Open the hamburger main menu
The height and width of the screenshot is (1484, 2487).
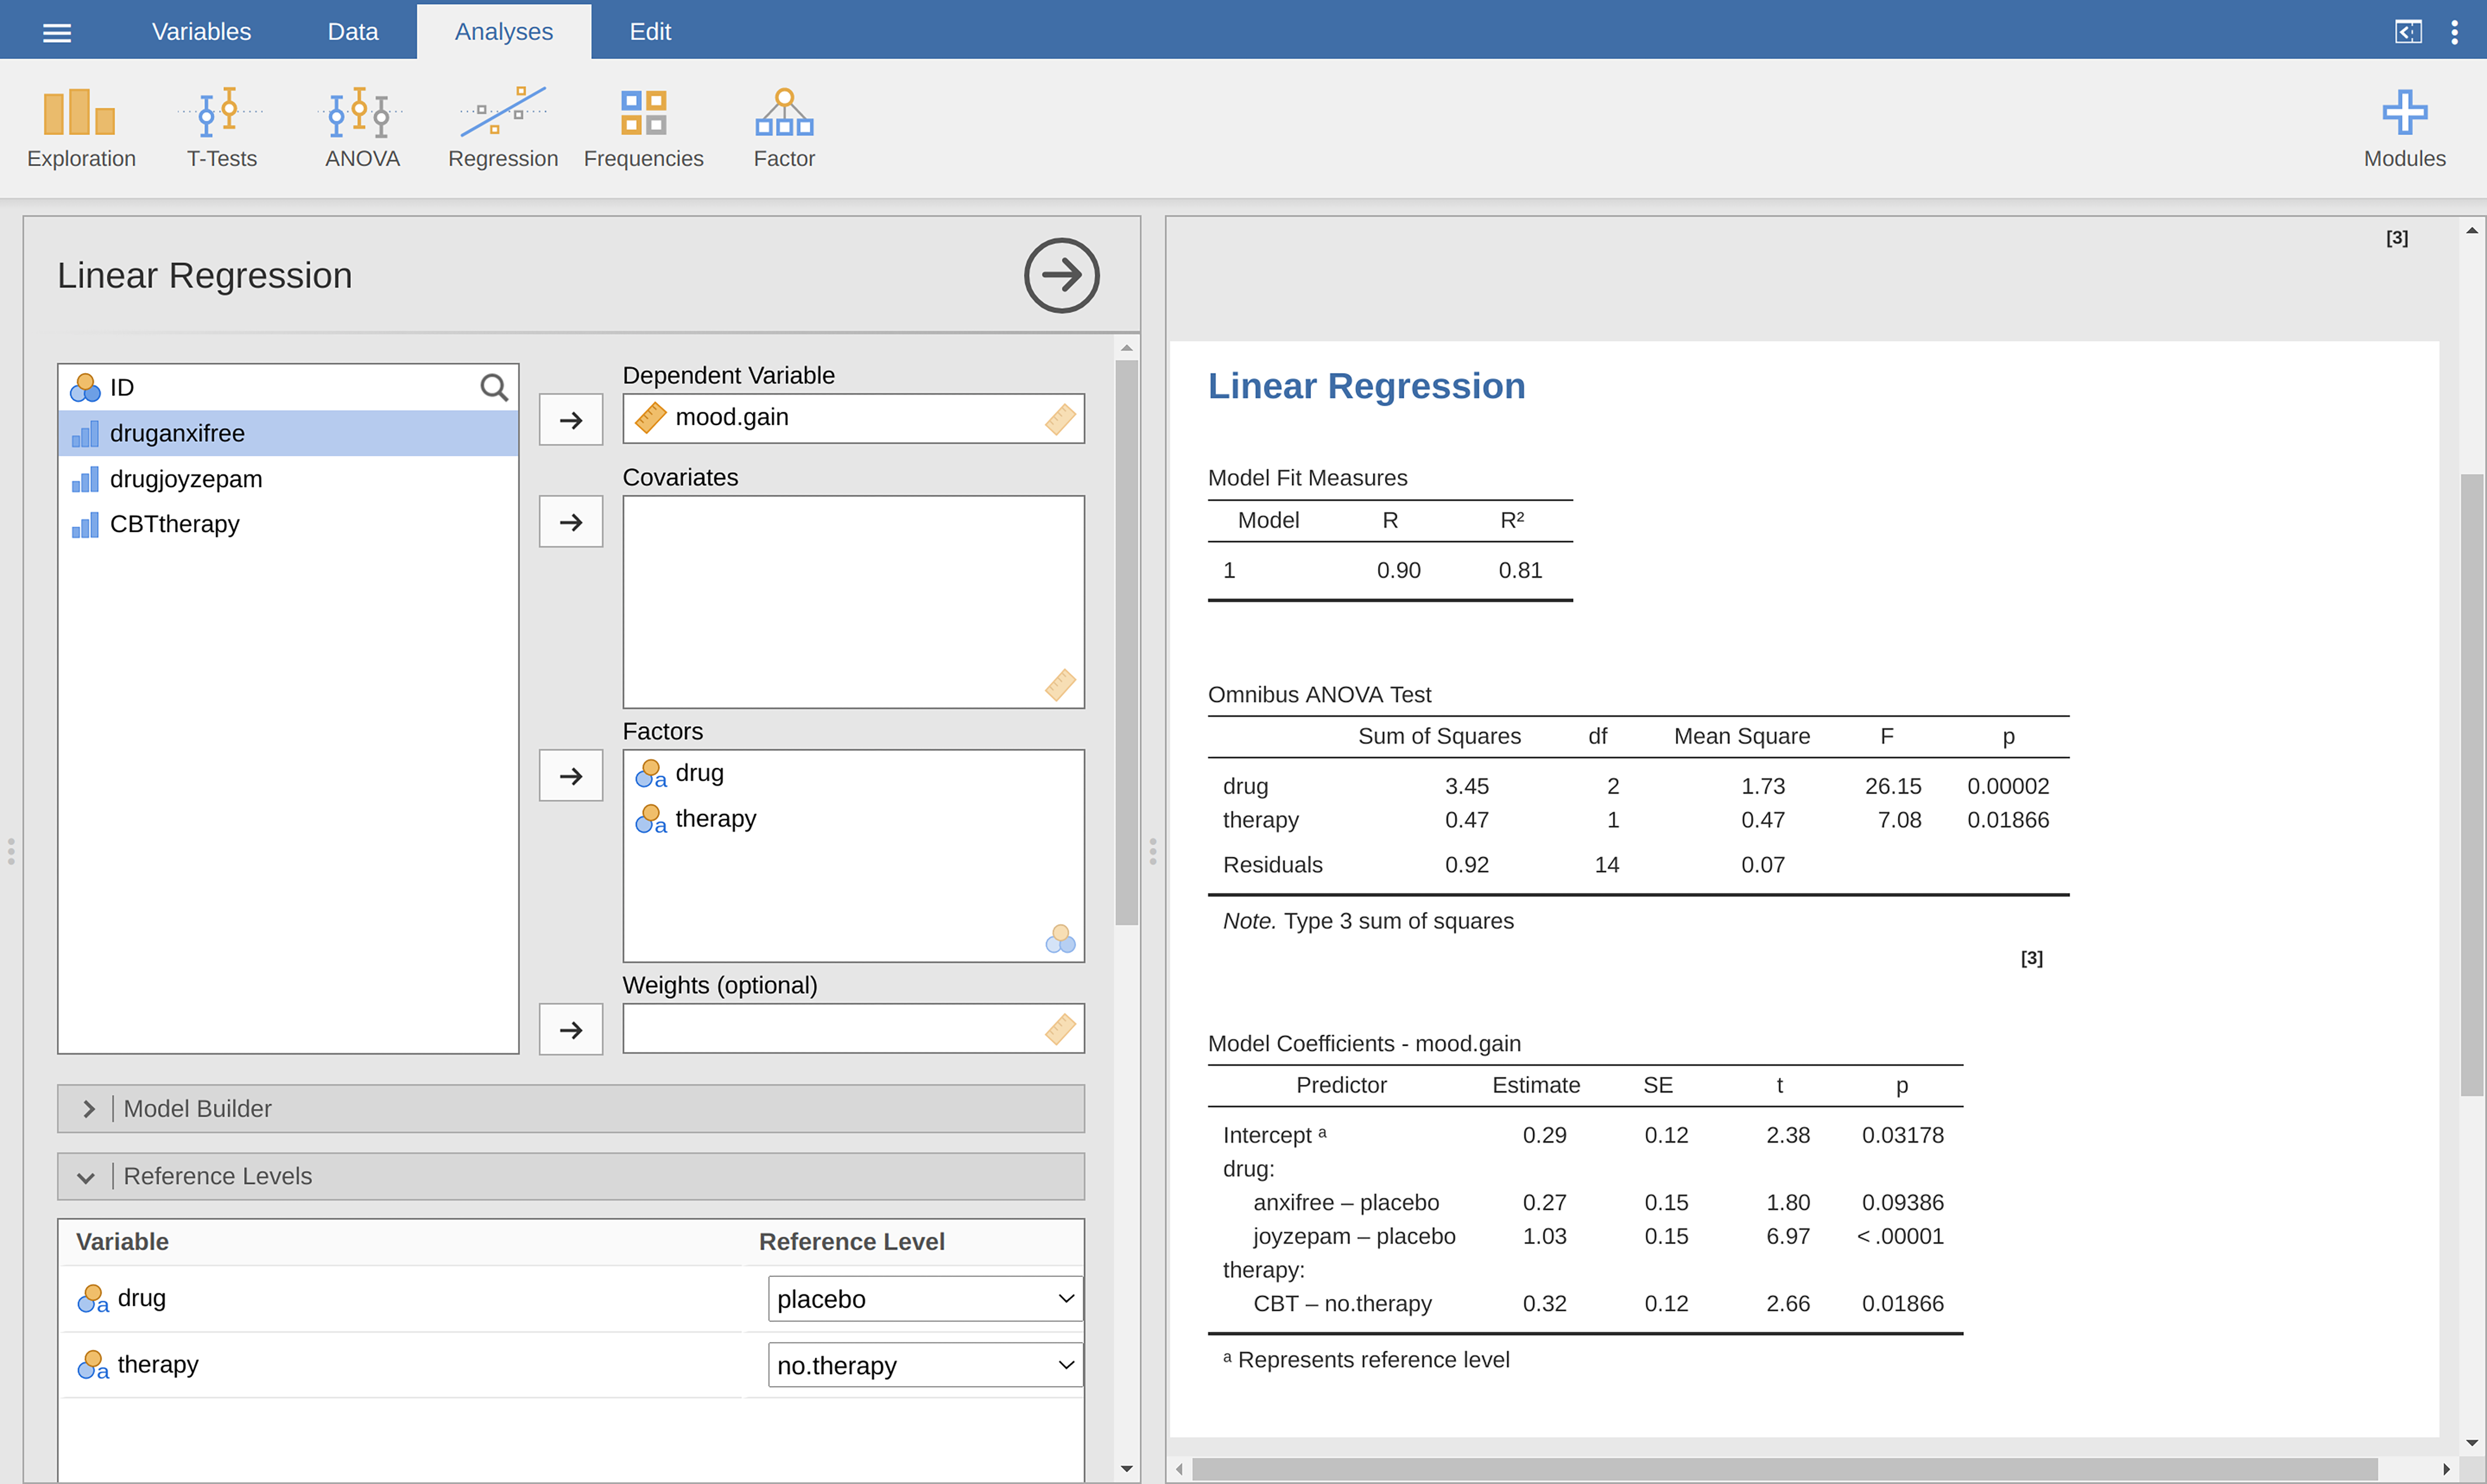click(57, 32)
